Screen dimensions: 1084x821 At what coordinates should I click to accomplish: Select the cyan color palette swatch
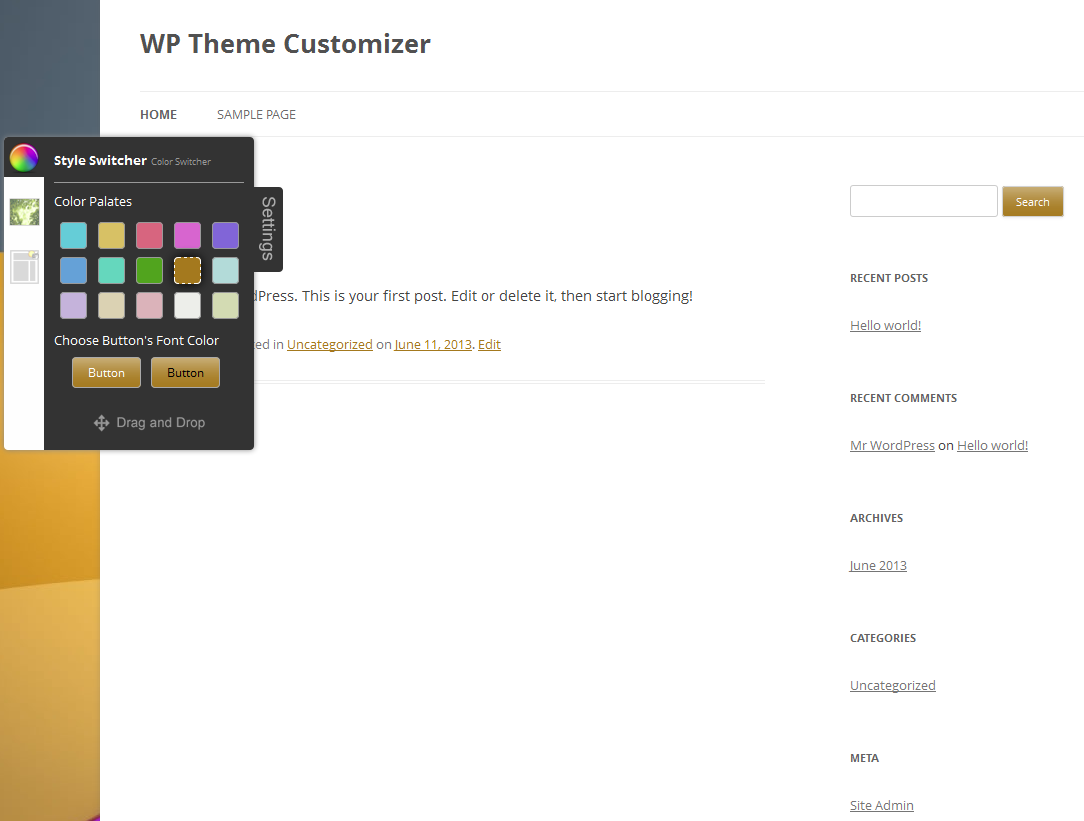[x=73, y=236]
